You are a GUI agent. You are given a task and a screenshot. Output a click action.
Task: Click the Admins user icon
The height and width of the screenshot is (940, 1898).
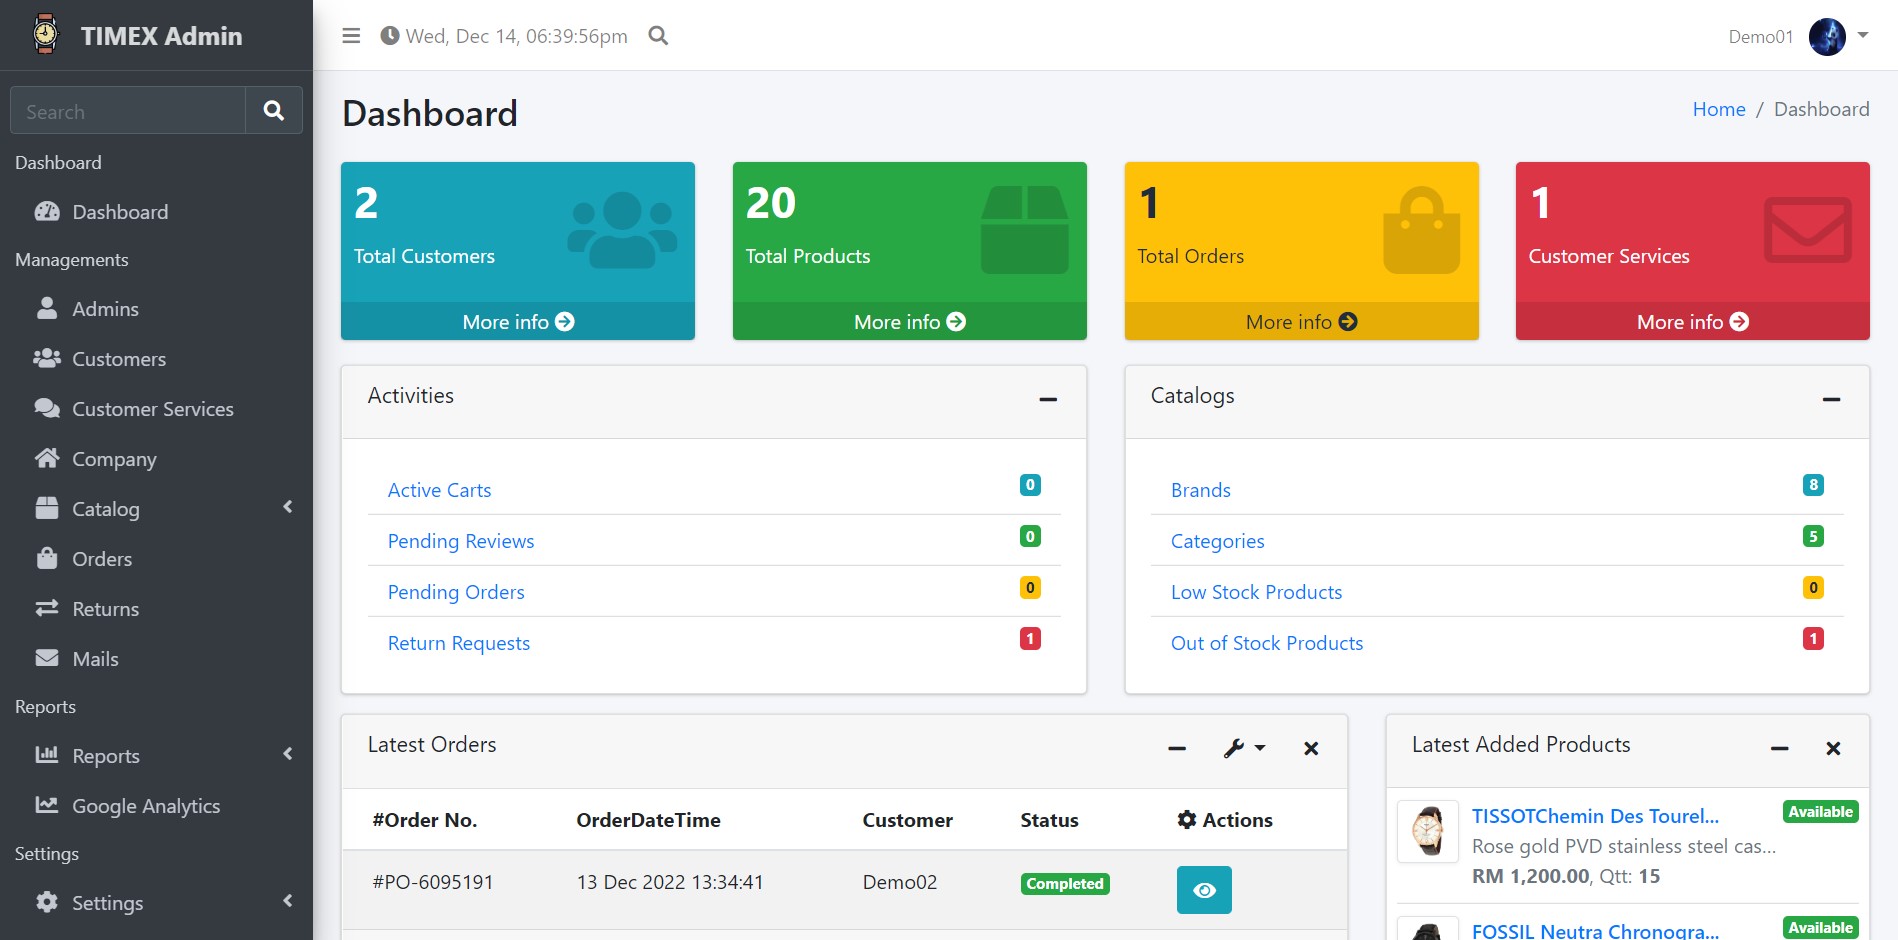pos(47,308)
